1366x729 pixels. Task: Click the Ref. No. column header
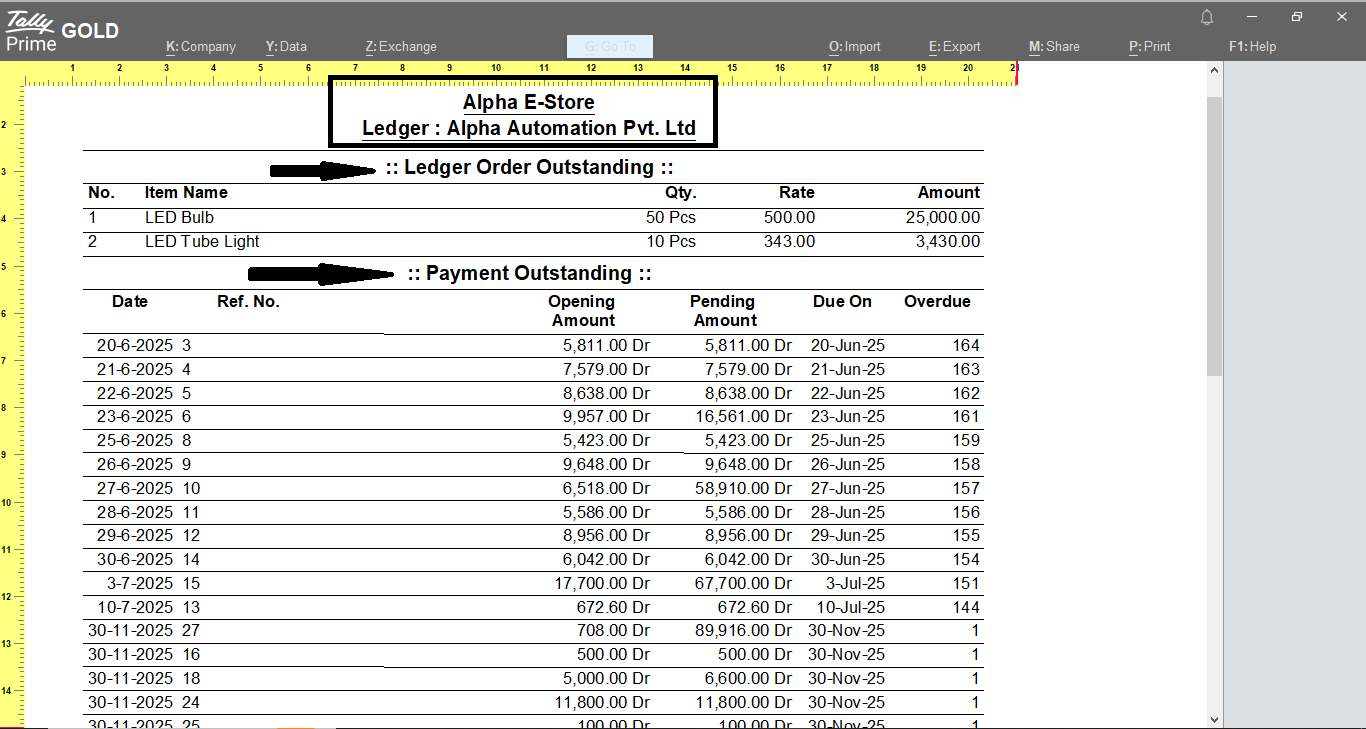(248, 301)
